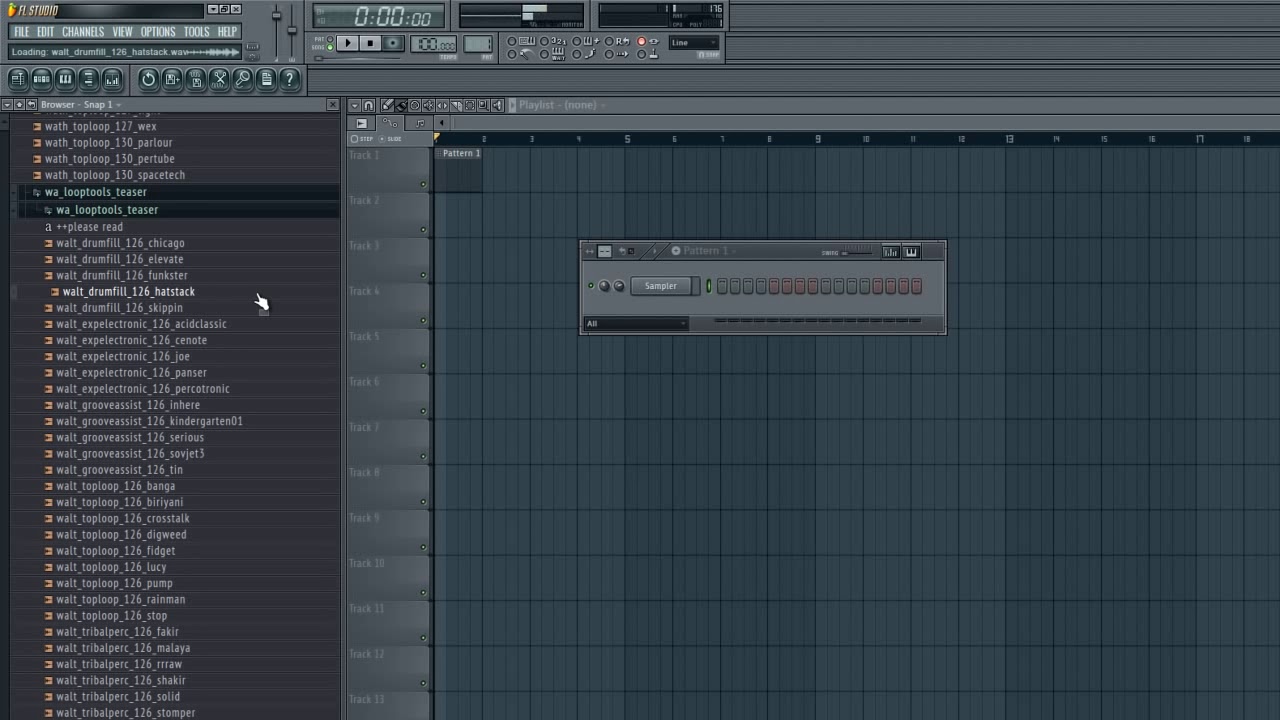The width and height of the screenshot is (1280, 720).
Task: Toggle Track 1 mute dot
Action: tap(424, 184)
